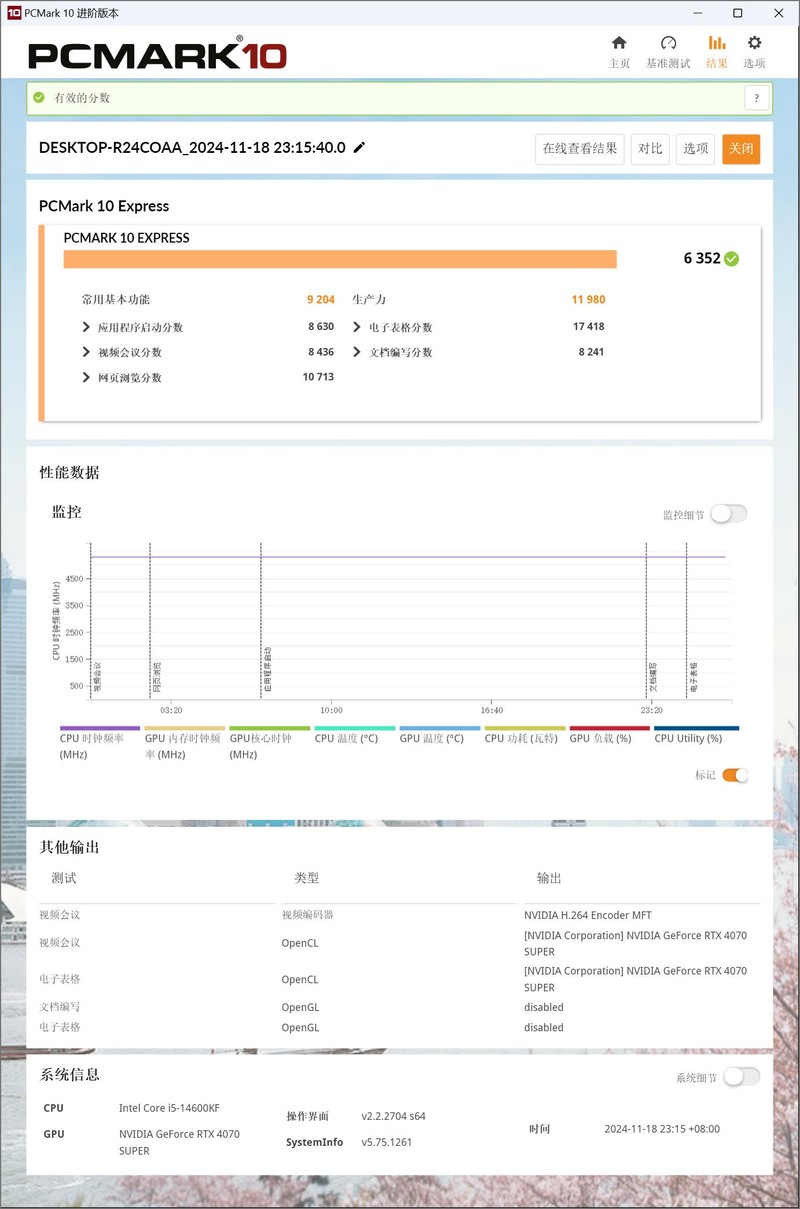
Task: Click the pencil icon to rename result
Action: tap(360, 147)
